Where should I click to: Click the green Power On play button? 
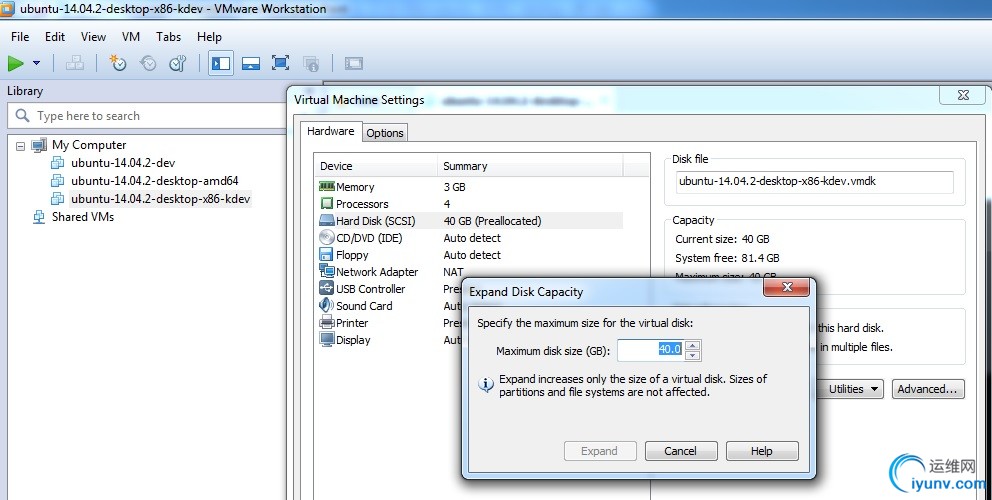(16, 63)
